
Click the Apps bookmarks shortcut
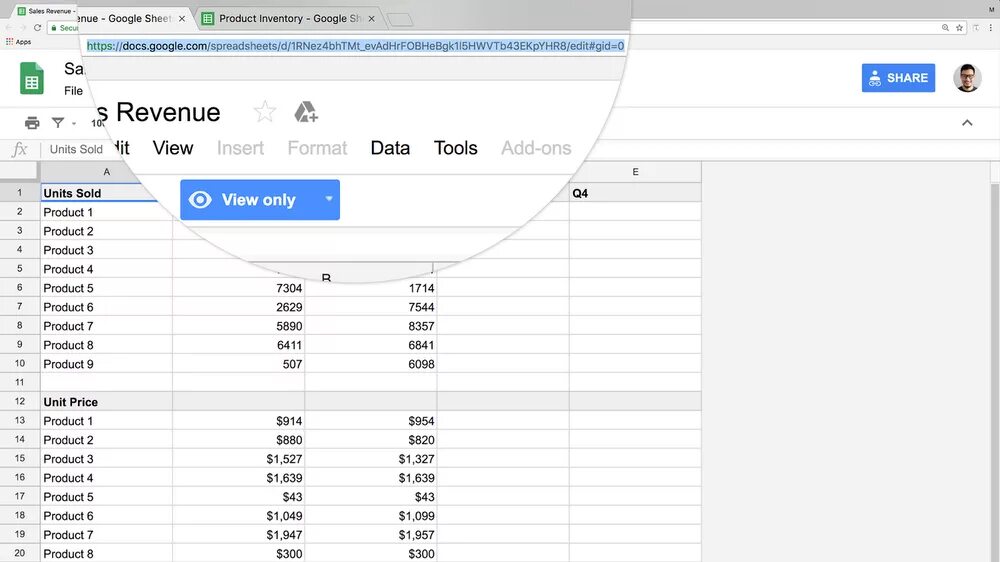click(18, 41)
